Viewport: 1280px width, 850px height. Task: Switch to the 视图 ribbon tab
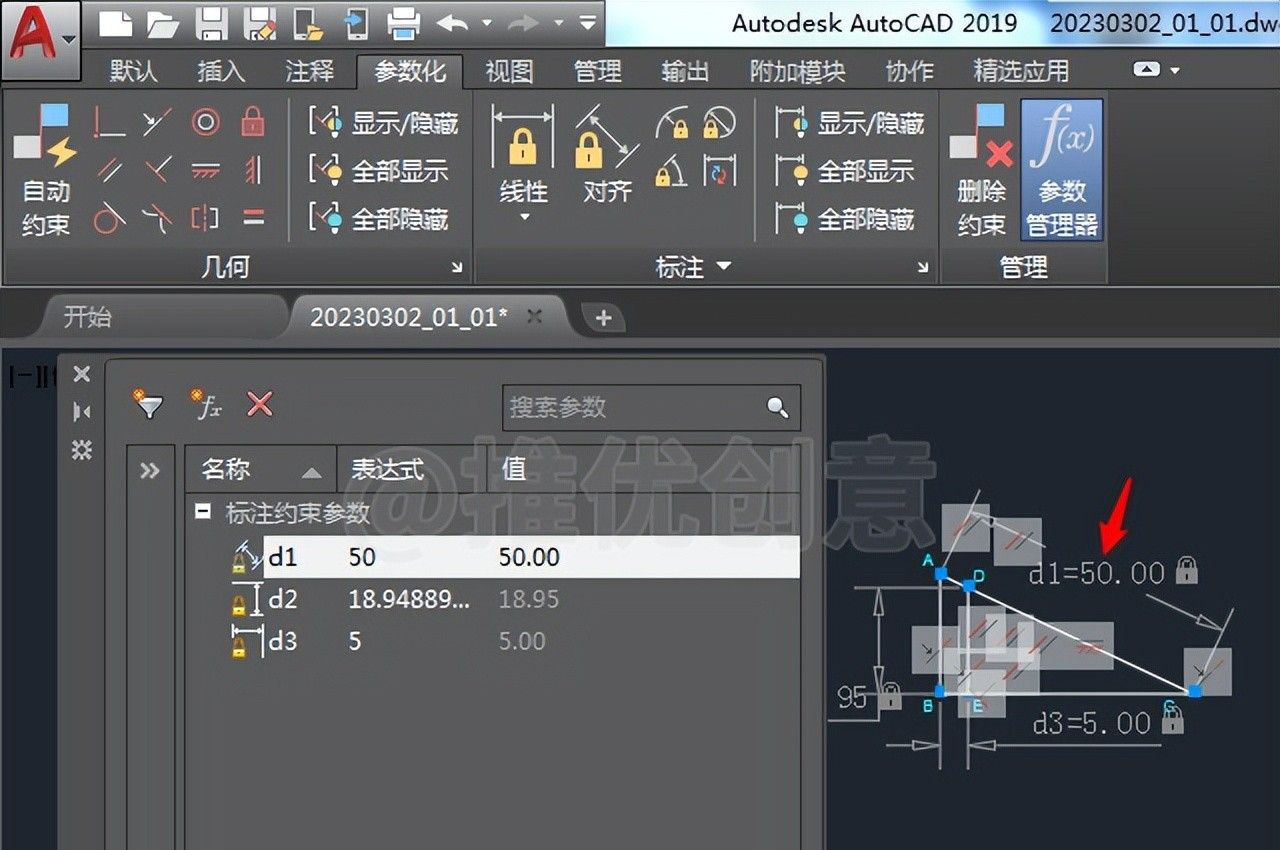coord(508,70)
